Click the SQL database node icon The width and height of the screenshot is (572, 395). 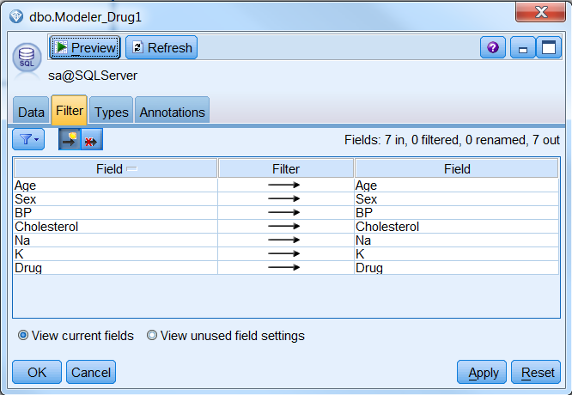(27, 58)
